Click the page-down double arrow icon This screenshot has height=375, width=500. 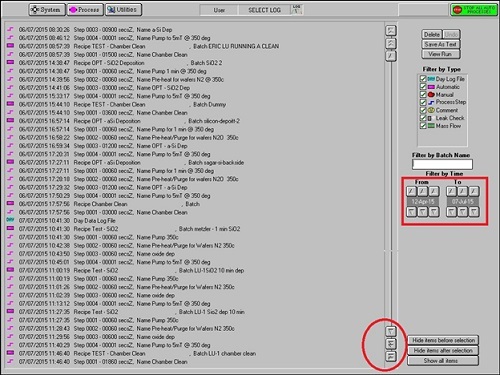point(391,344)
